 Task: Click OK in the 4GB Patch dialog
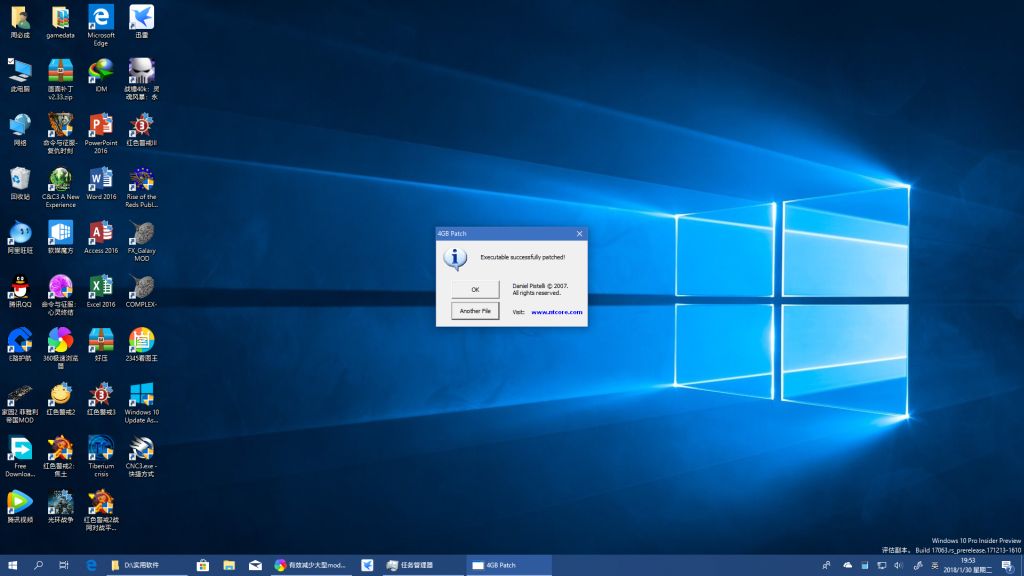coord(475,289)
